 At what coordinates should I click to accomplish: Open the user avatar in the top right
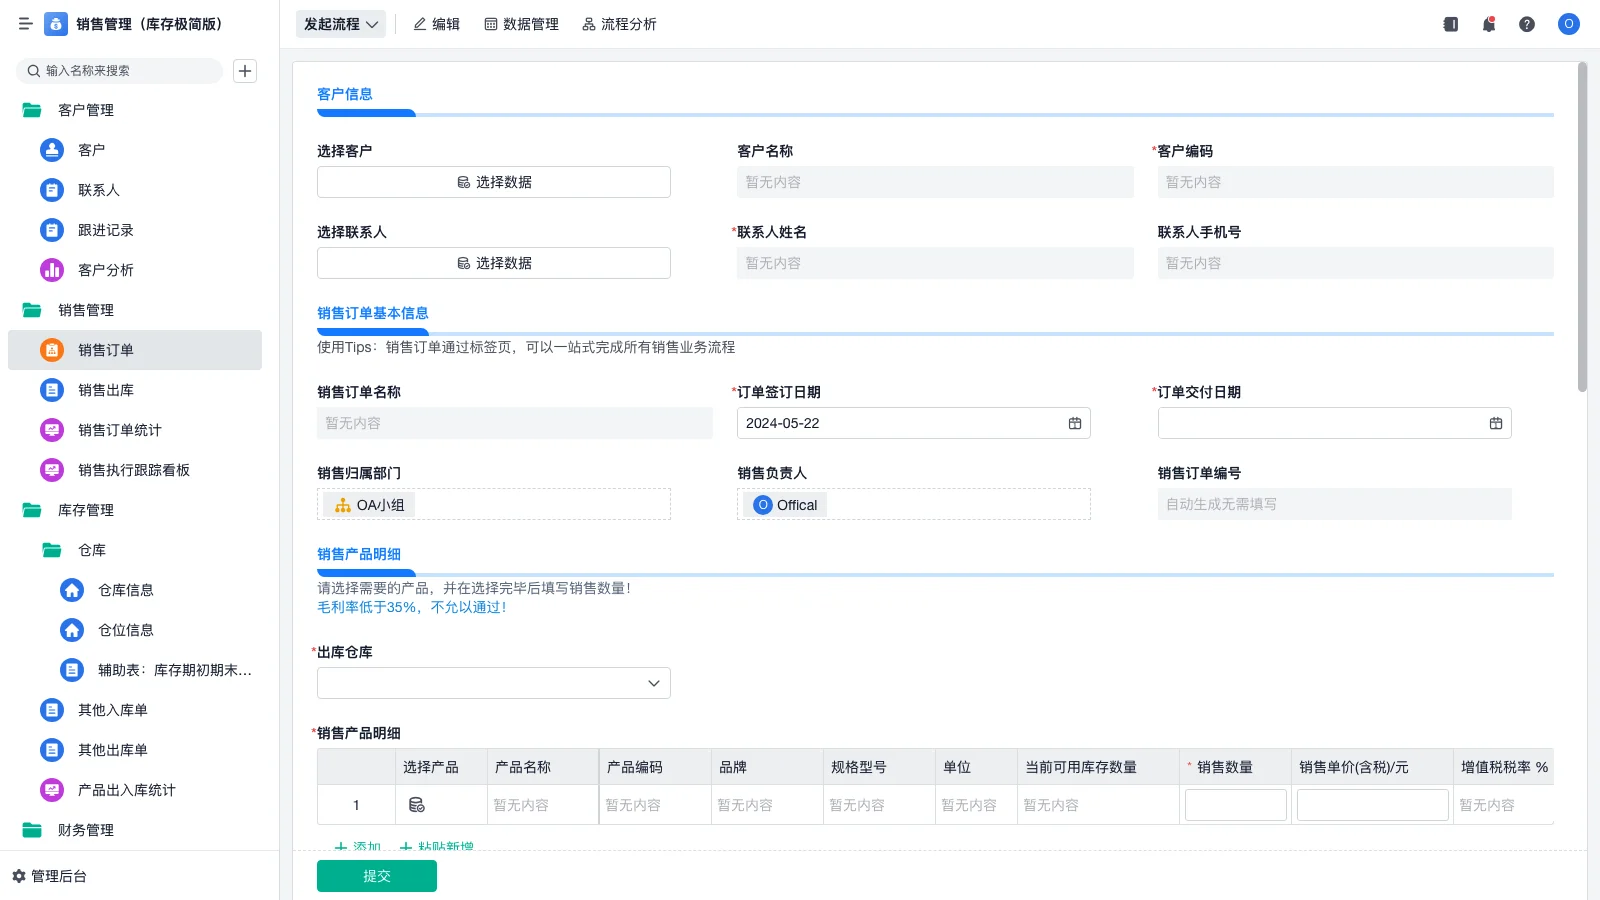1568,24
